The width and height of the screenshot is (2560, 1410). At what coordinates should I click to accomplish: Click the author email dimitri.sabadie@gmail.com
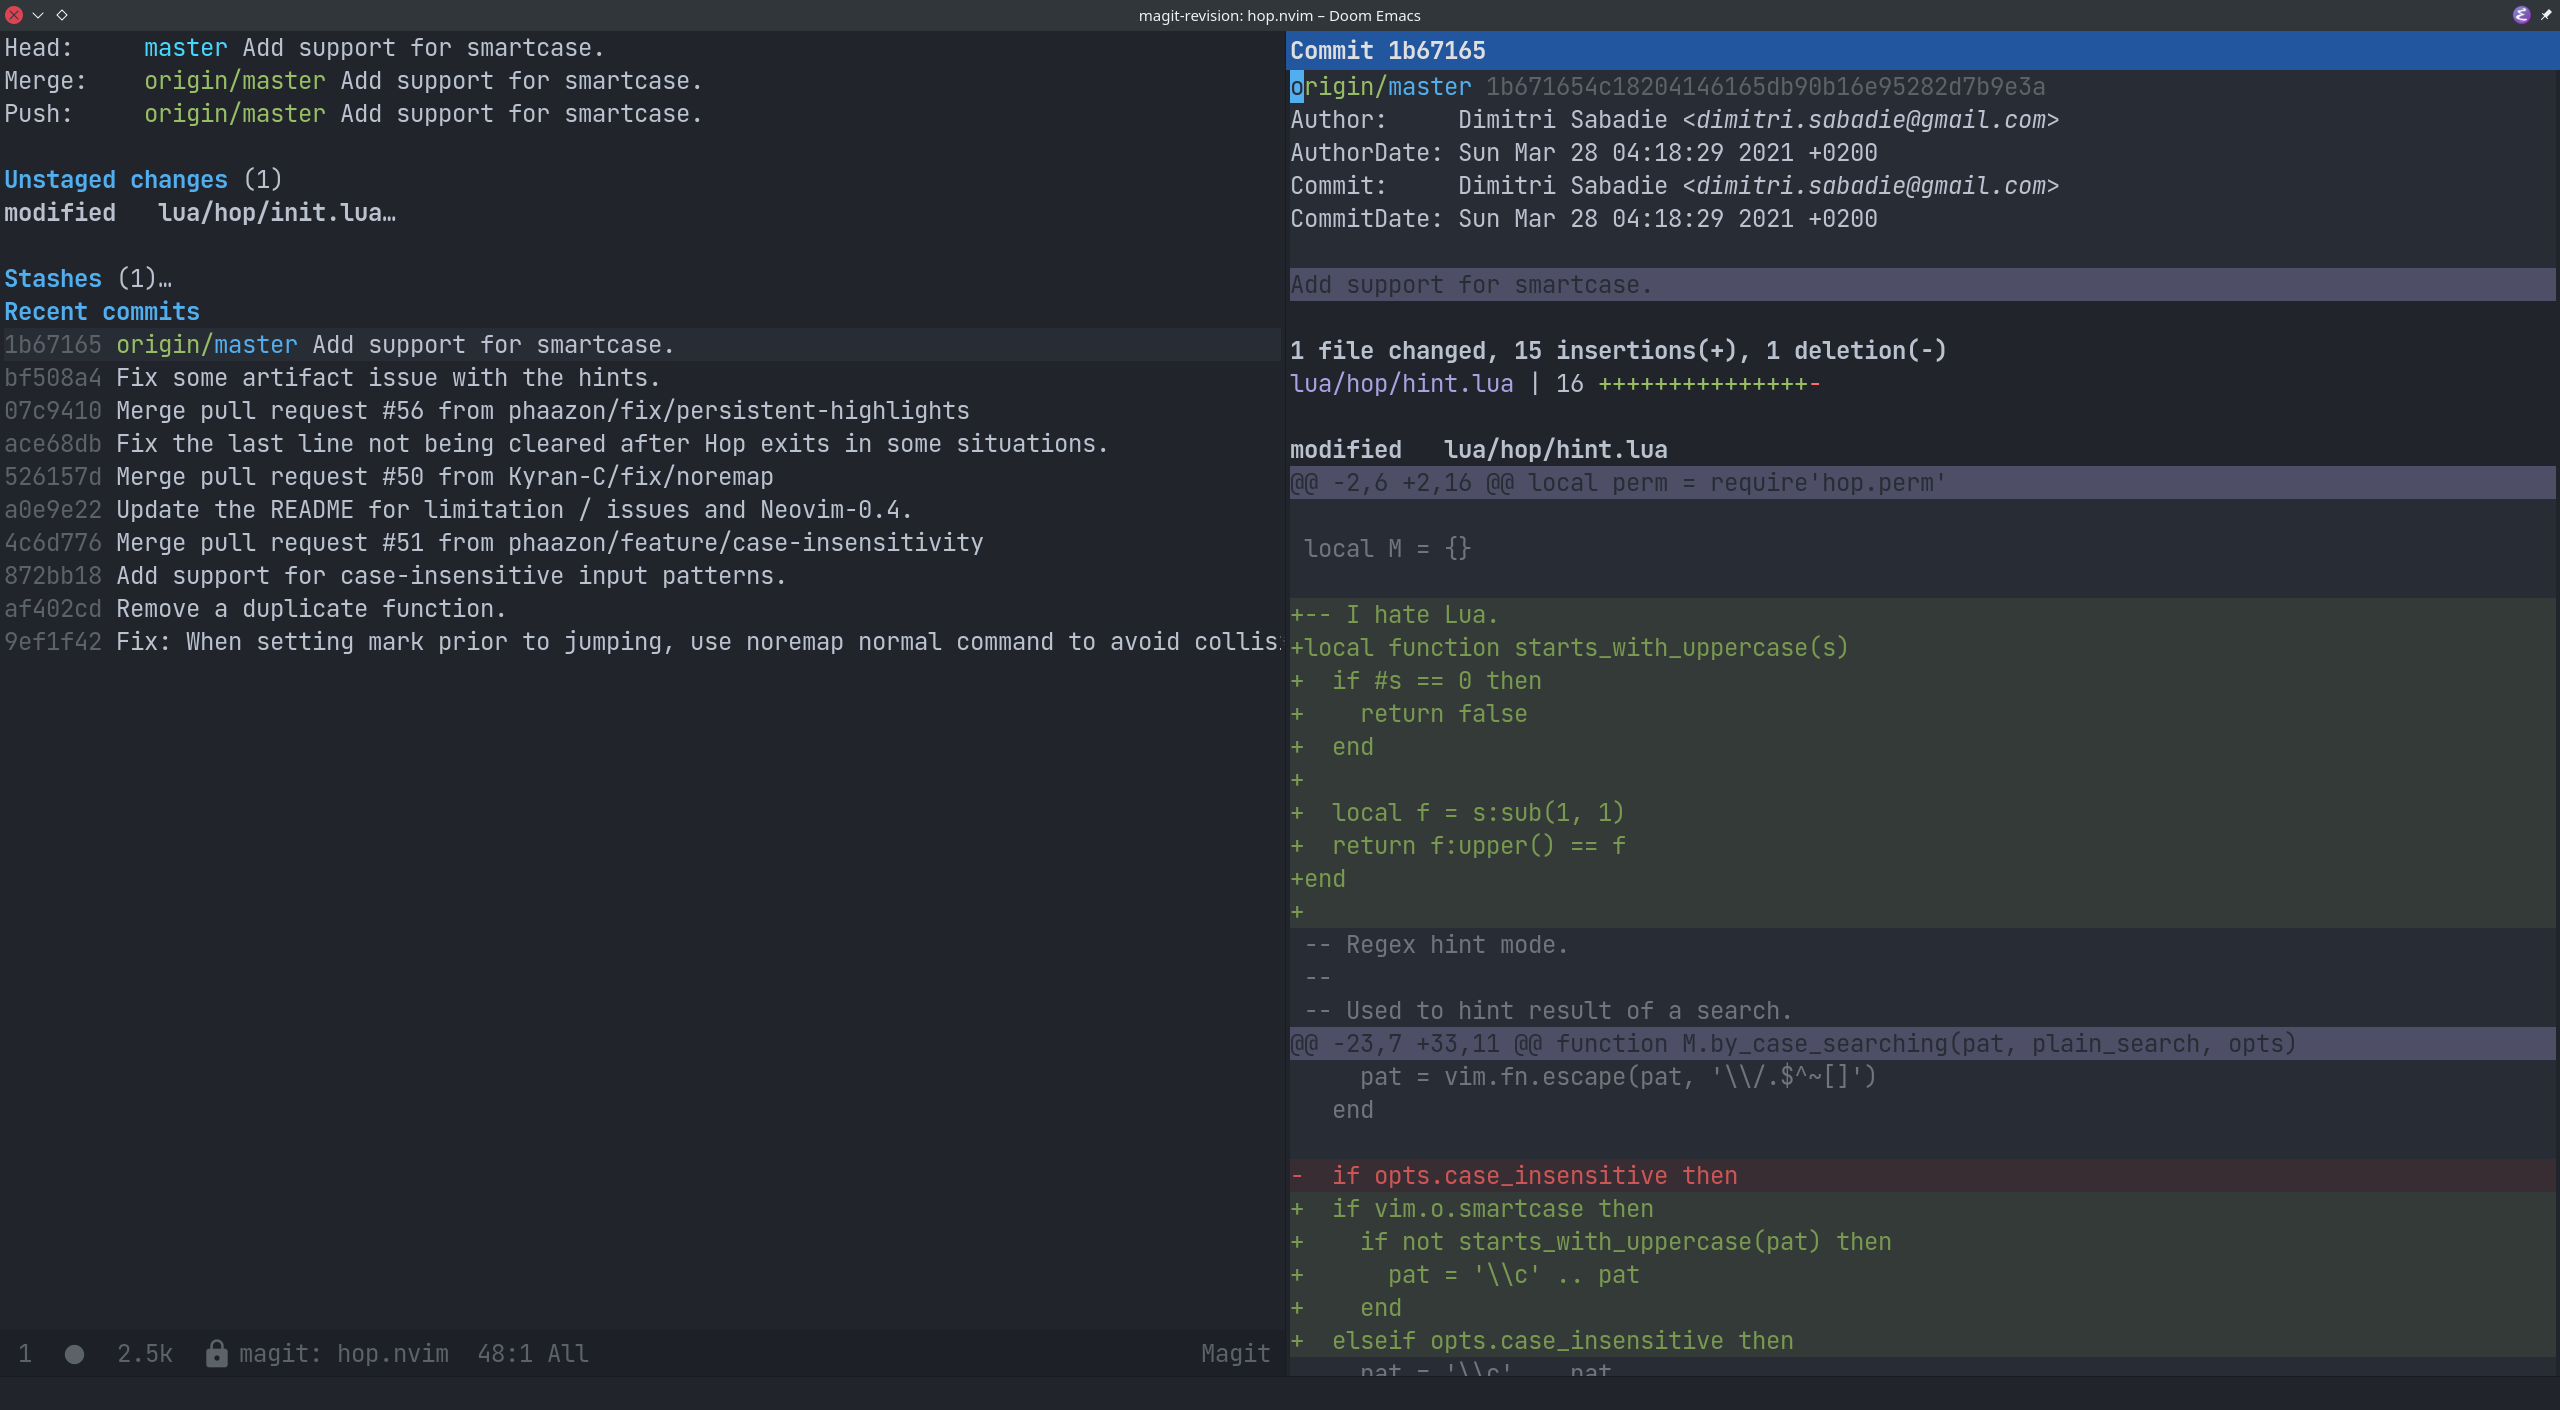[x=1870, y=119]
